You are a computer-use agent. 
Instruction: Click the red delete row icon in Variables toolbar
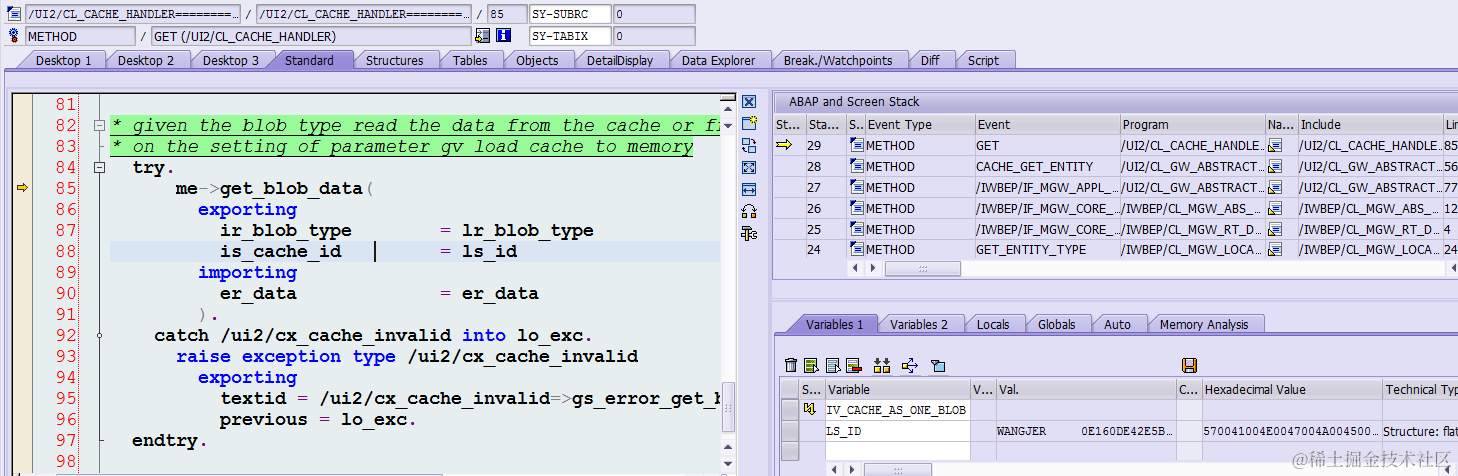[x=853, y=366]
